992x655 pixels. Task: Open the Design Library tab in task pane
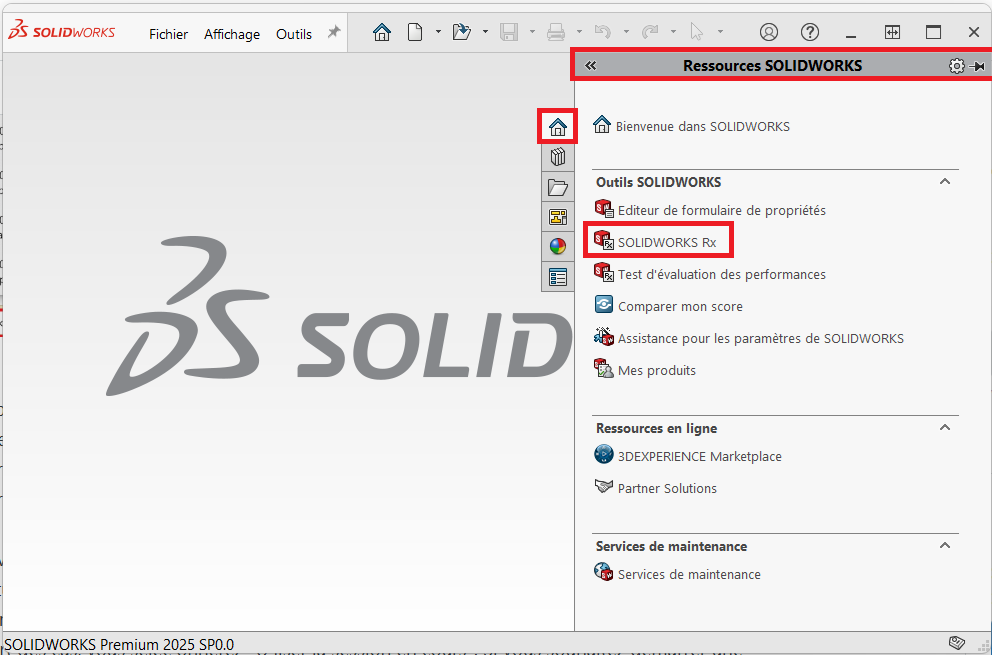coord(557,157)
